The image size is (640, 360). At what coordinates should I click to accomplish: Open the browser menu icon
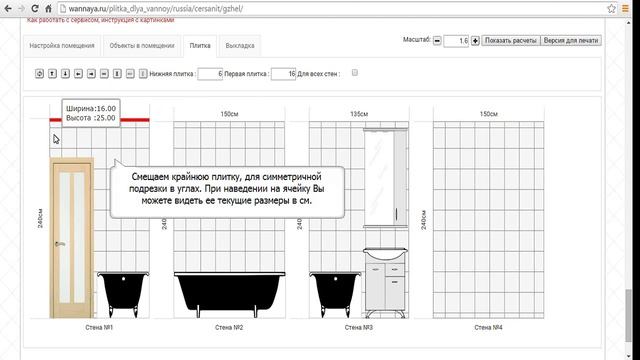click(x=625, y=8)
